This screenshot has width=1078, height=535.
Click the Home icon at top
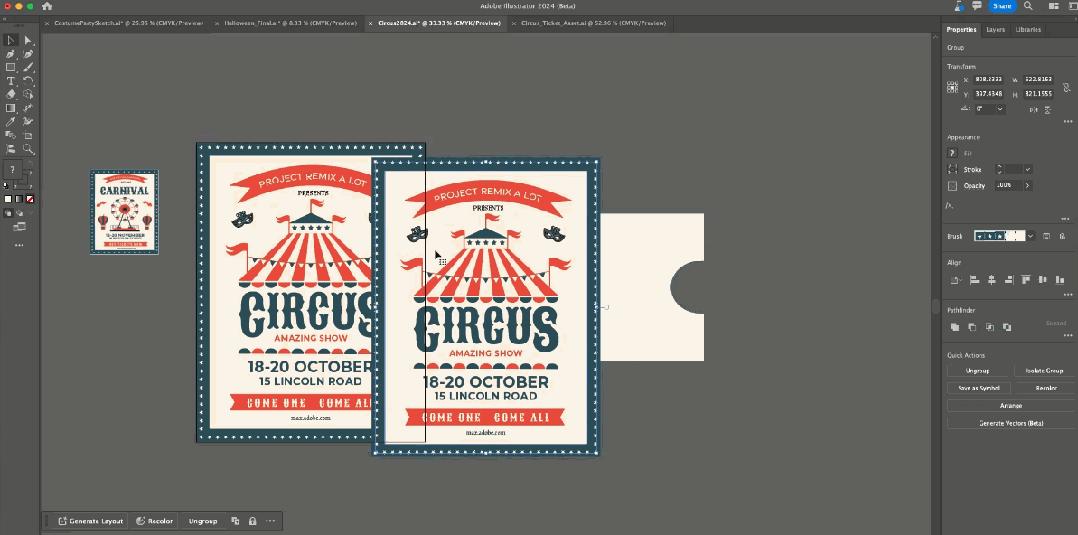click(47, 6)
